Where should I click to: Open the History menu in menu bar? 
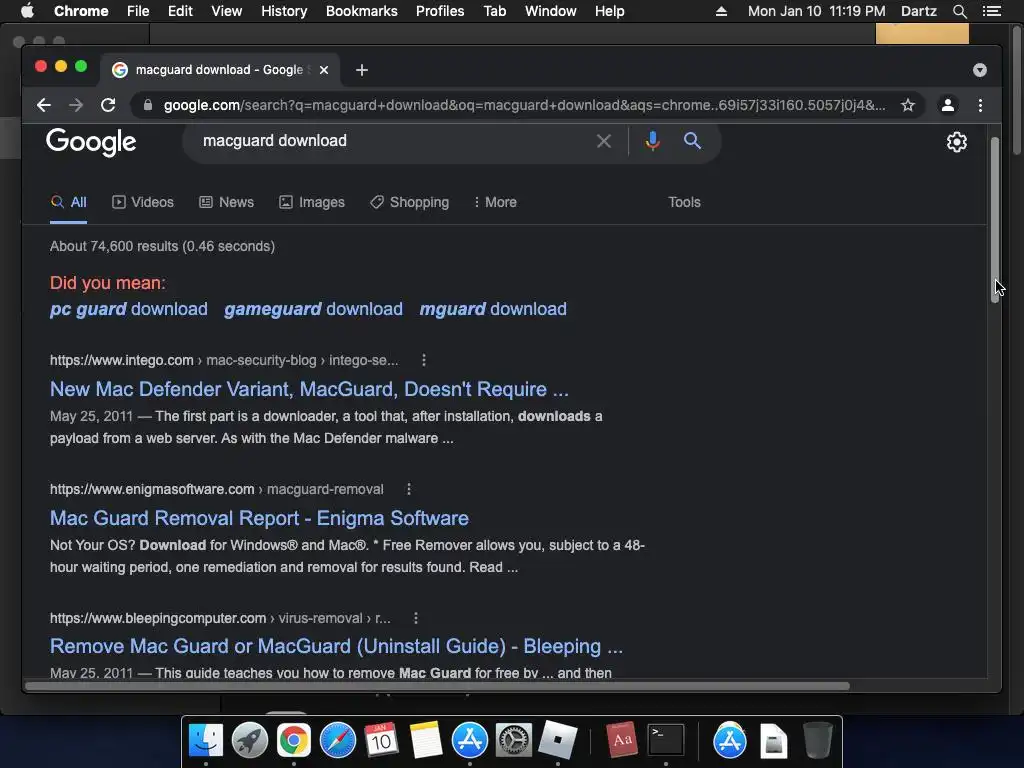(284, 11)
